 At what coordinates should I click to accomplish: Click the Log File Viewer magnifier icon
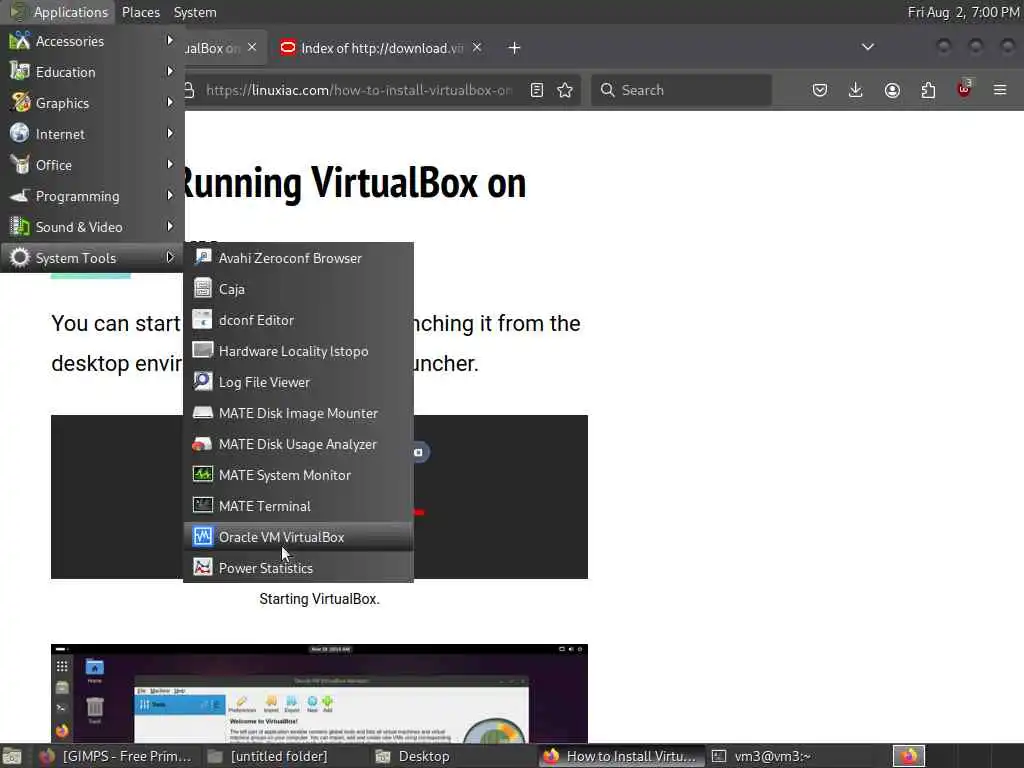click(202, 381)
